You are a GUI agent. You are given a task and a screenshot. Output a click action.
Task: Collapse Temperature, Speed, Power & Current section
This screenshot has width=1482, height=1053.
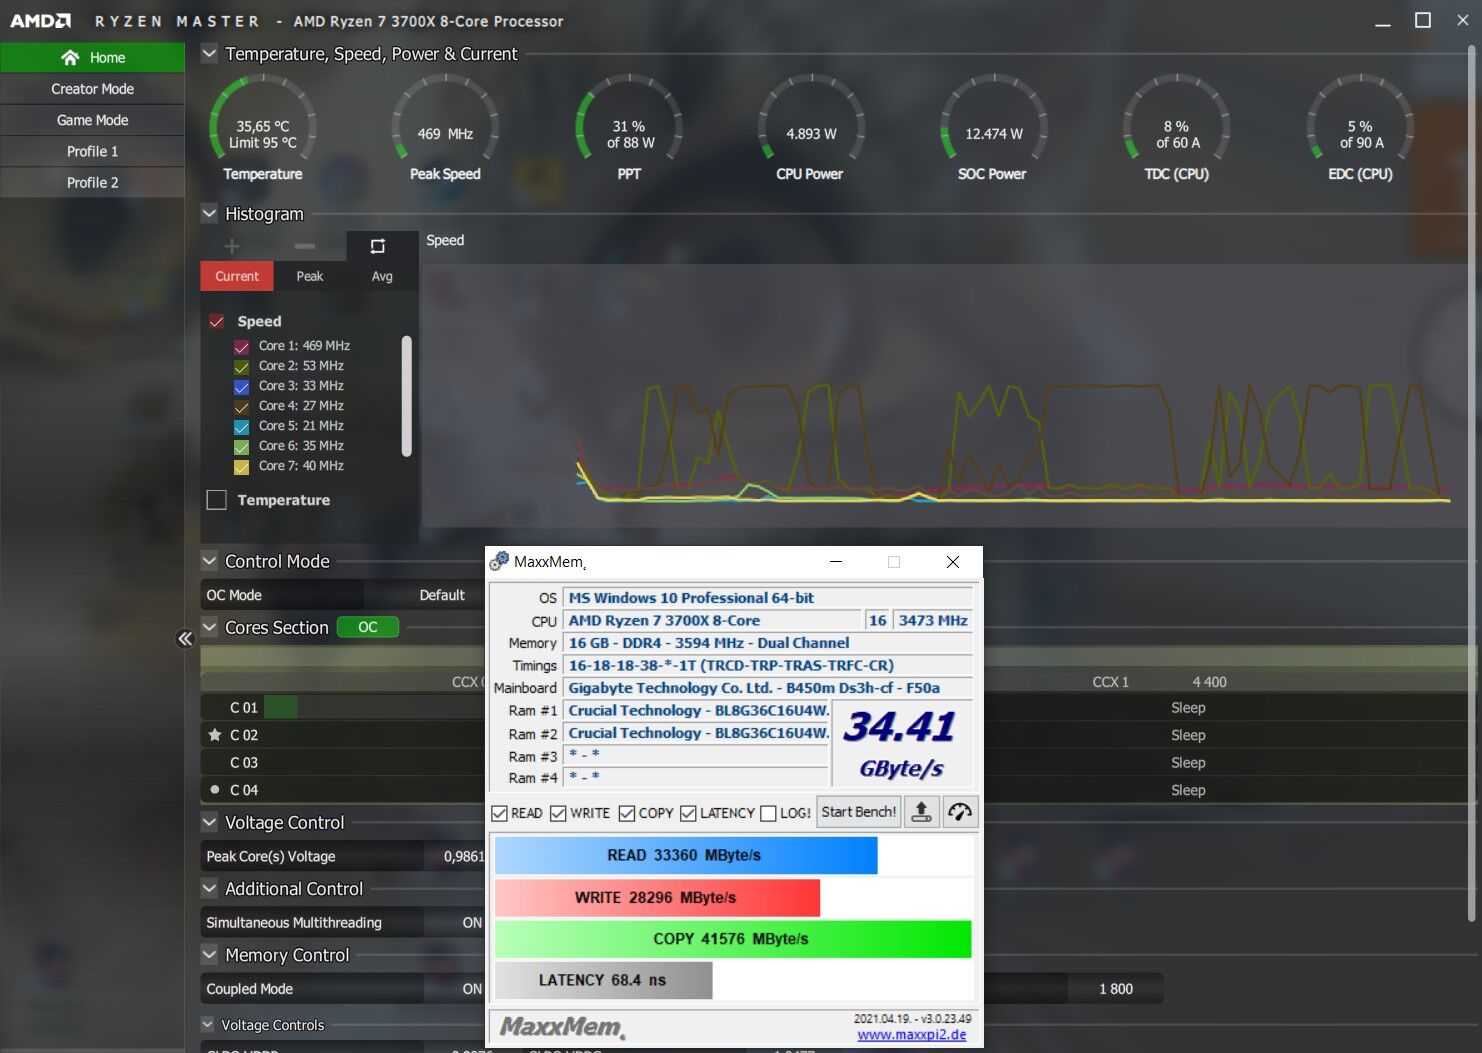(209, 54)
